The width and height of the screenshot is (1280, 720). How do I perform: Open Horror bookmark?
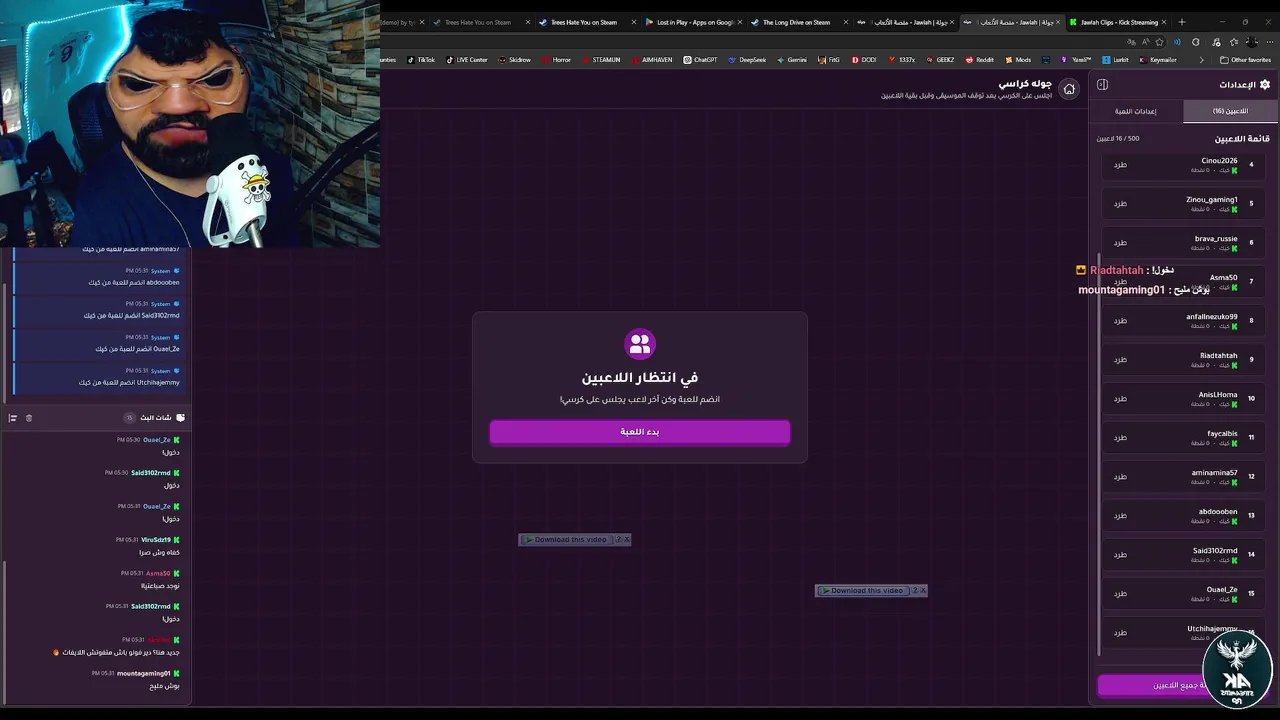pos(556,60)
